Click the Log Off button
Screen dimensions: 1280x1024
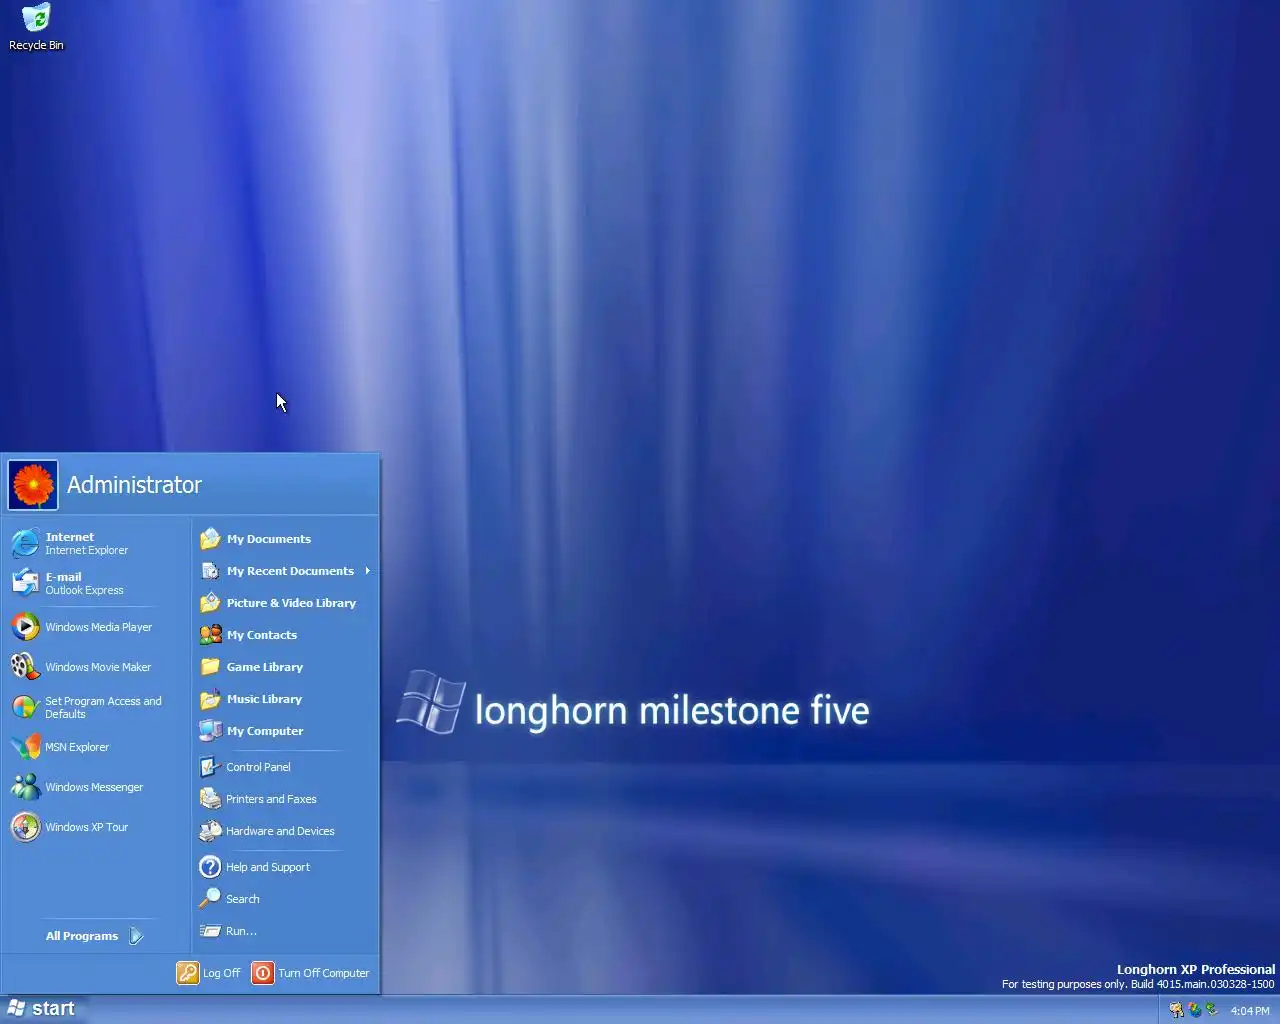pos(209,973)
